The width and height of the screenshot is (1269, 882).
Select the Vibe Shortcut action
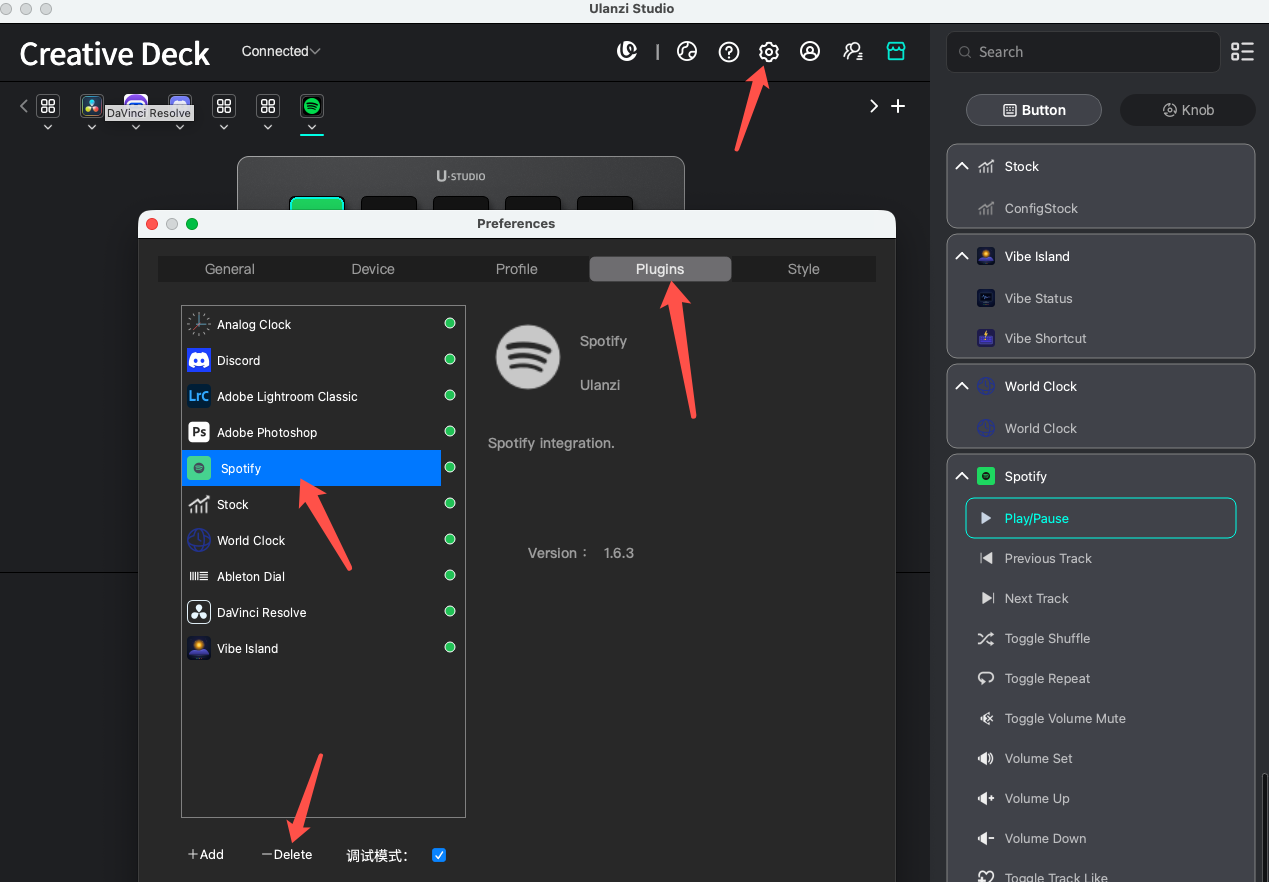1101,338
